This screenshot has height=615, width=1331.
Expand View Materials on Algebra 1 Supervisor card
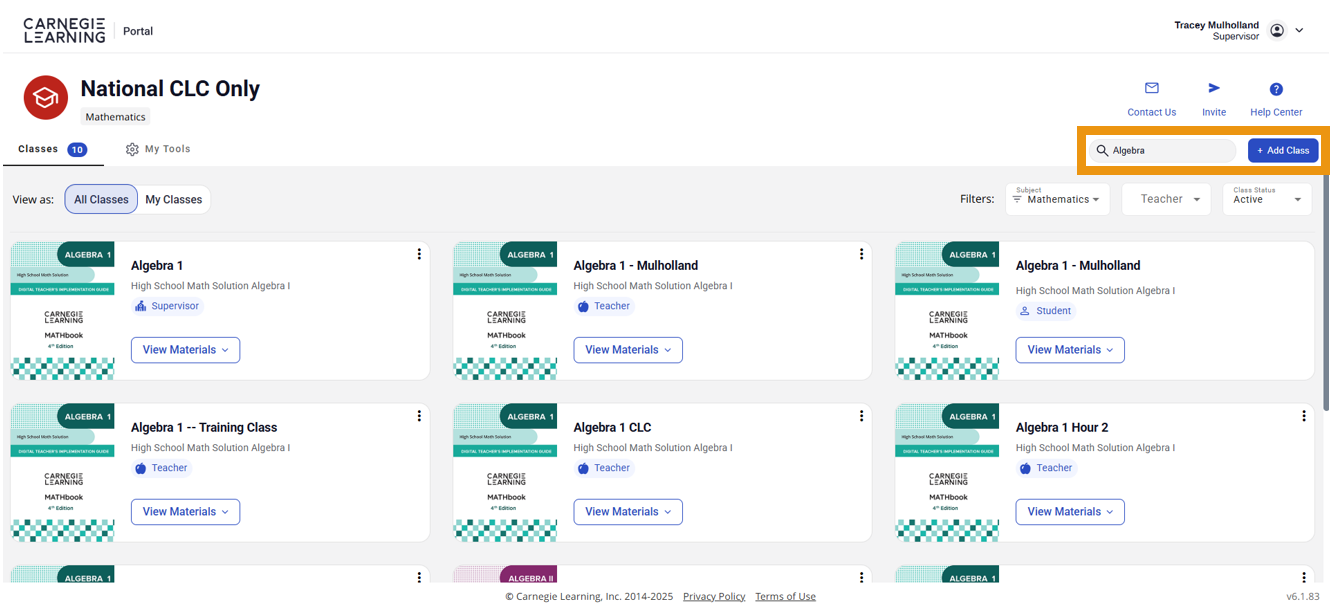(x=185, y=350)
